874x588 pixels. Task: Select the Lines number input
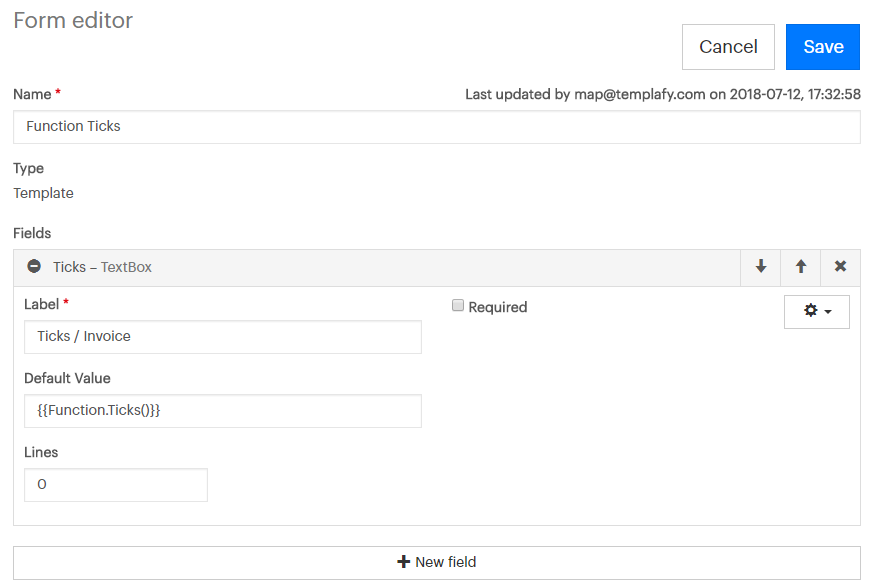(x=115, y=485)
